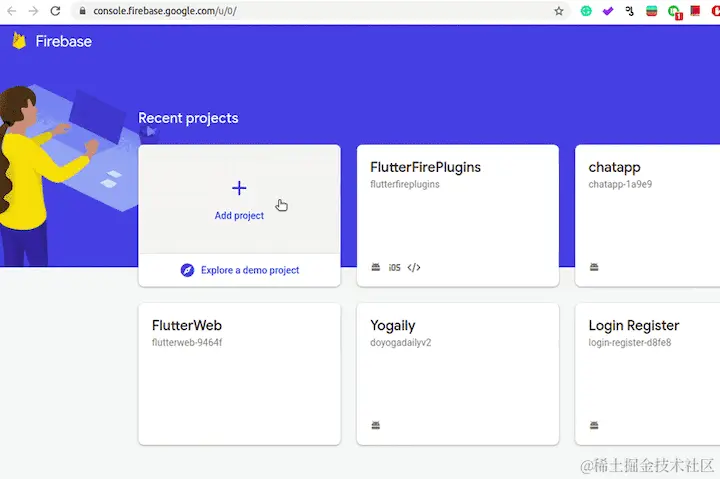Click the plus icon to add project
Viewport: 720px width, 479px height.
239,188
